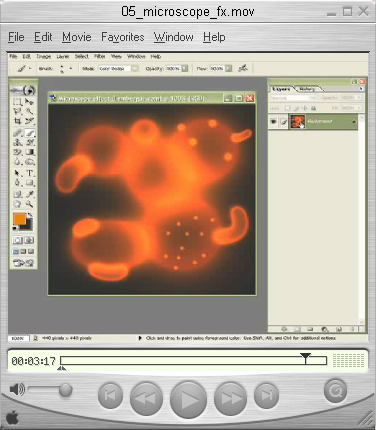Open the Flow slider arrow in options bar
The height and width of the screenshot is (430, 376).
(x=229, y=69)
